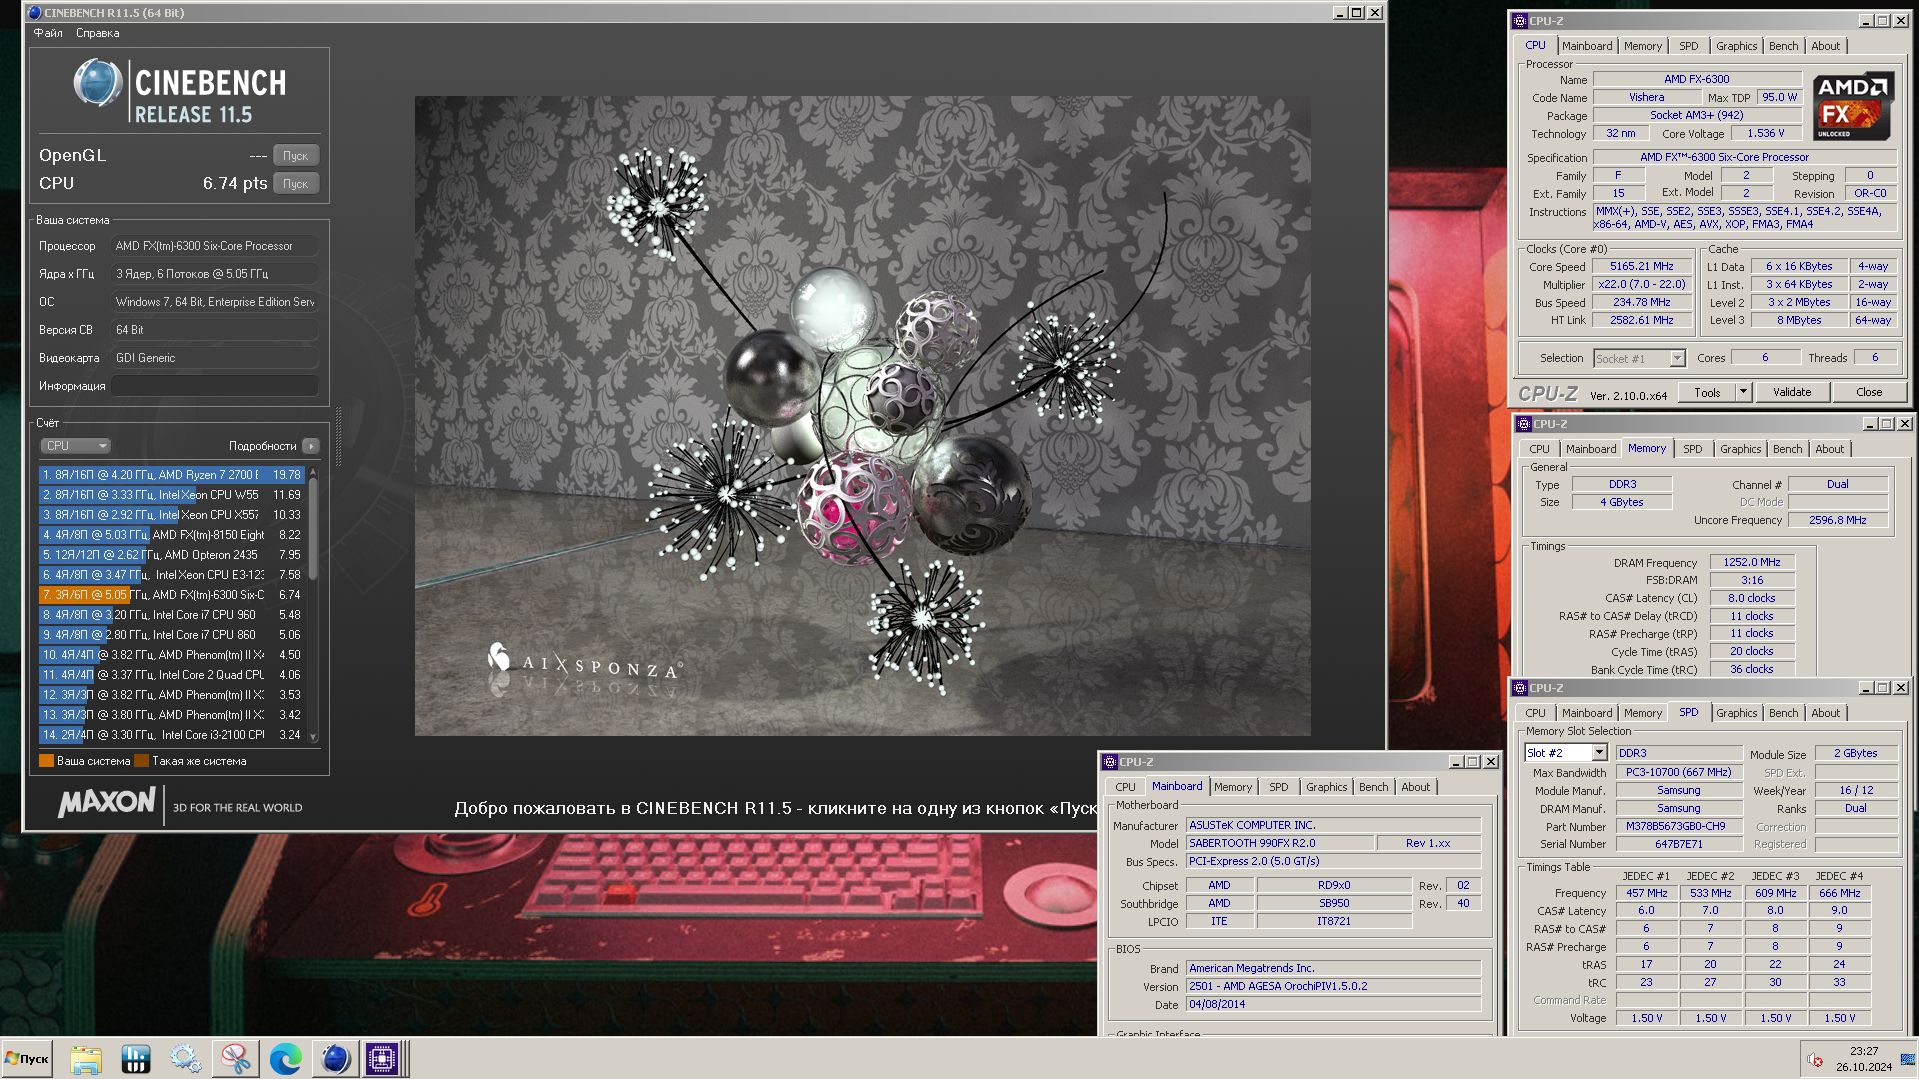Switch to About tab in top CPU-Z window

tap(1825, 46)
